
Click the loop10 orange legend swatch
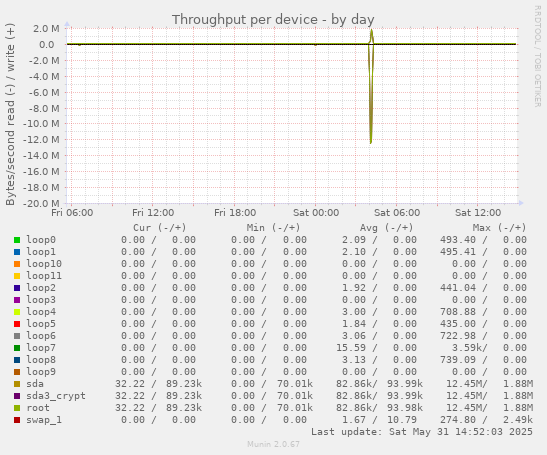pyautogui.click(x=17, y=264)
